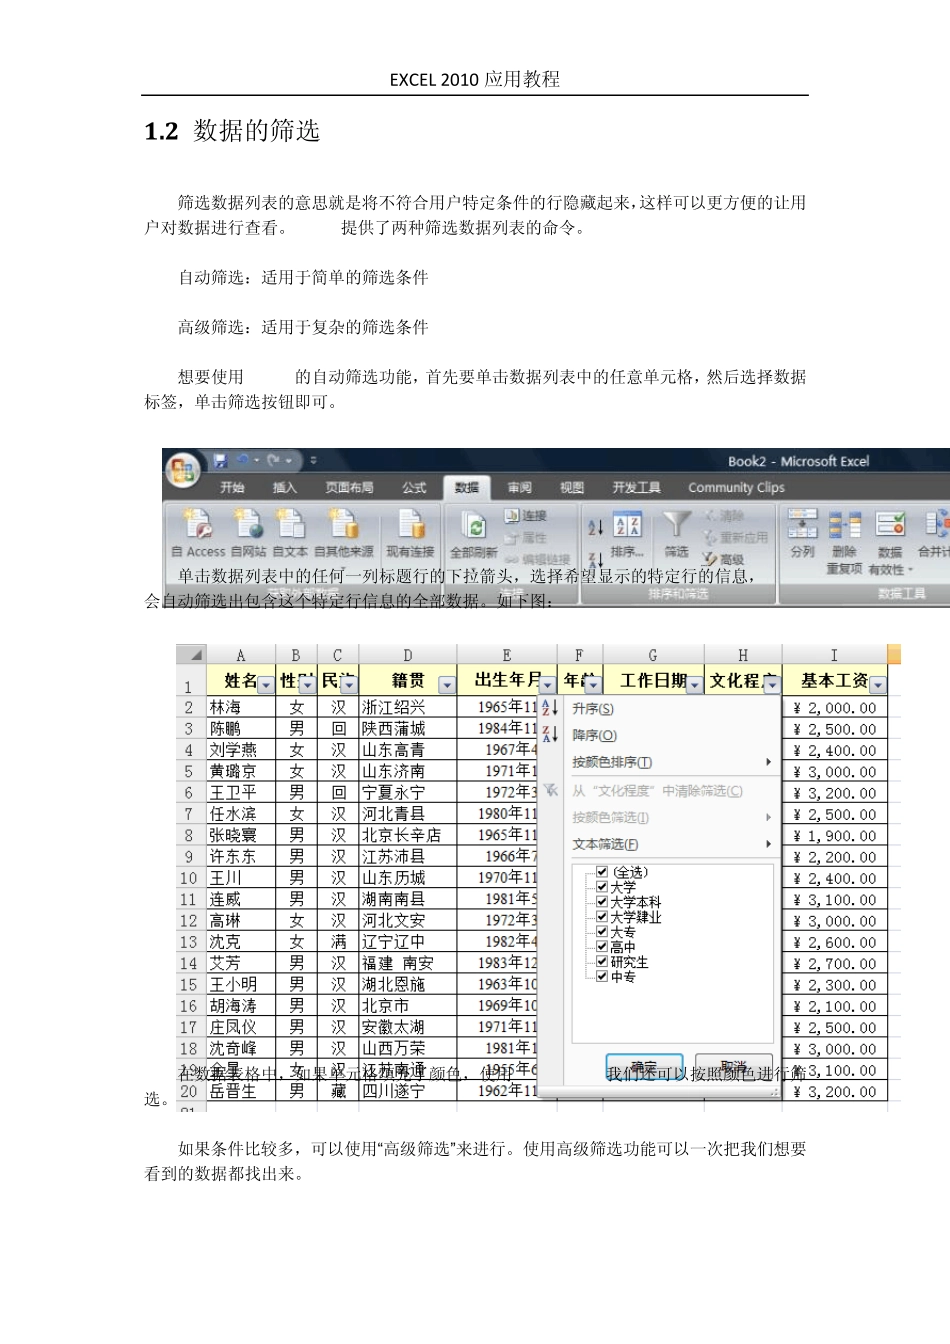Click the 升序 sort icon in filter menu
This screenshot has height=1344, width=950.
point(550,708)
